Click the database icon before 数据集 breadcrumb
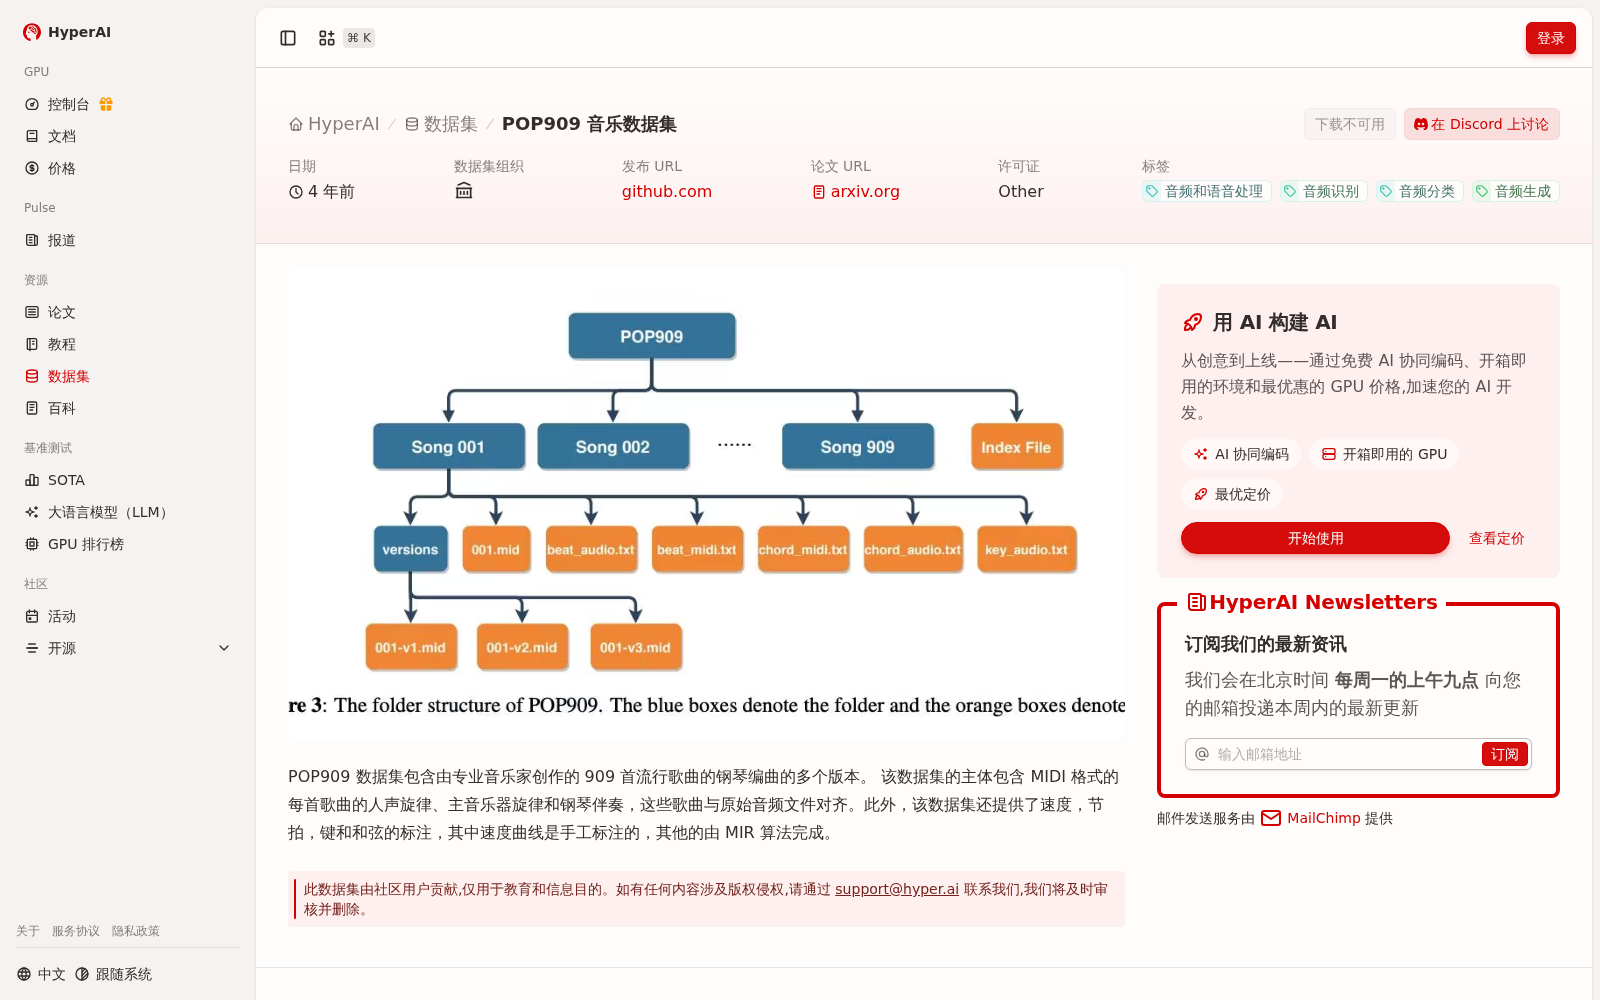The height and width of the screenshot is (1000, 1600). click(412, 124)
